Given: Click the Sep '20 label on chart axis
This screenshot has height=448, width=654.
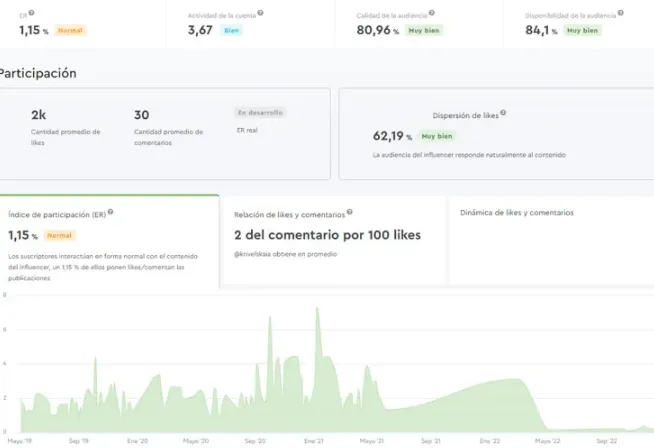Looking at the screenshot, I should tap(254, 440).
